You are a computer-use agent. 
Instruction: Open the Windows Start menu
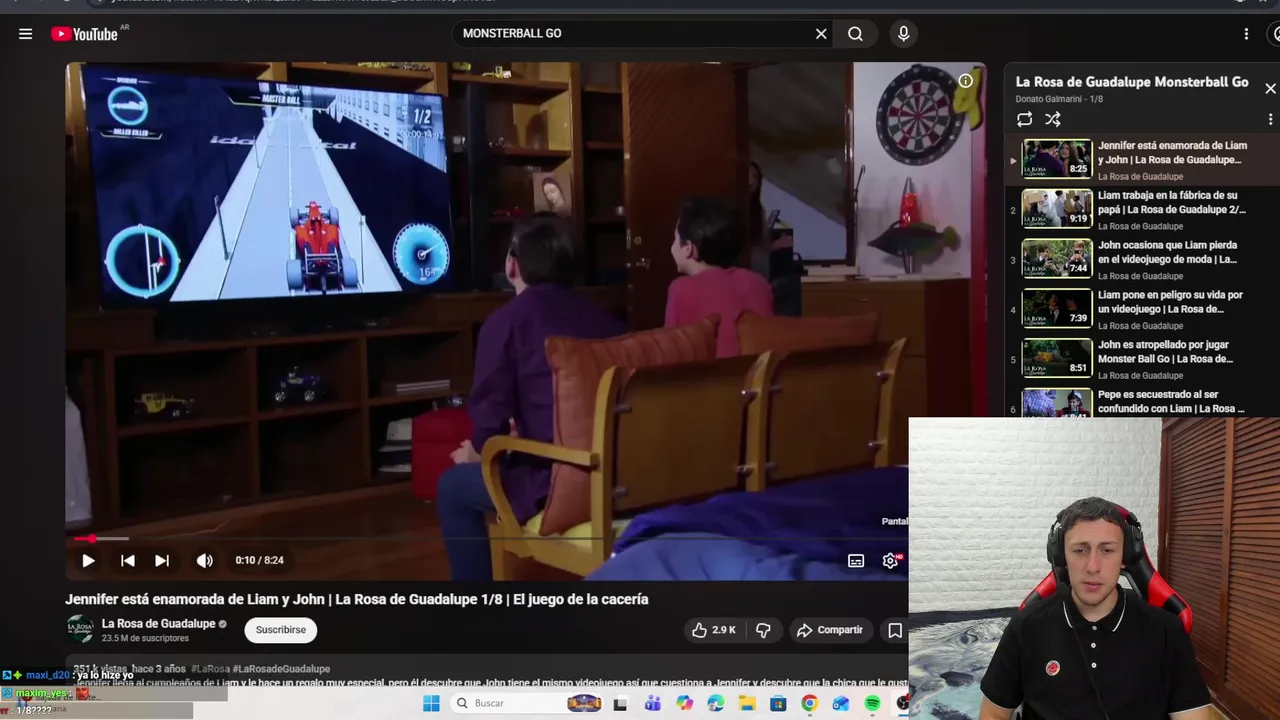pos(431,703)
